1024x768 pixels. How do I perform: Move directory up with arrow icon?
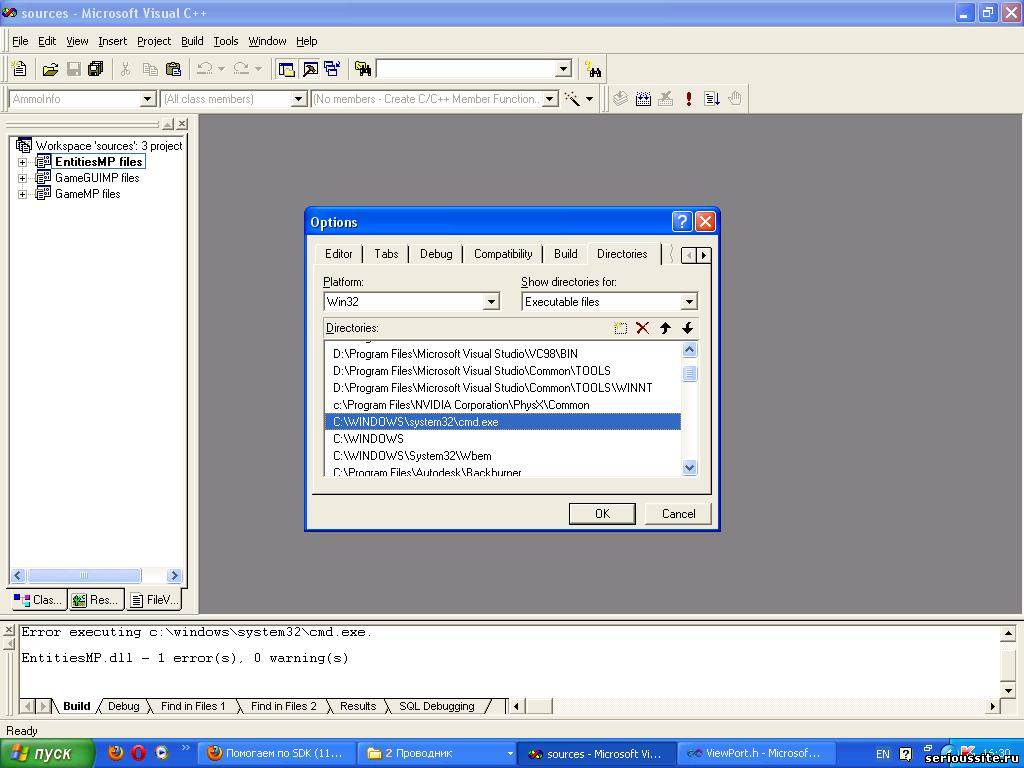click(x=665, y=328)
